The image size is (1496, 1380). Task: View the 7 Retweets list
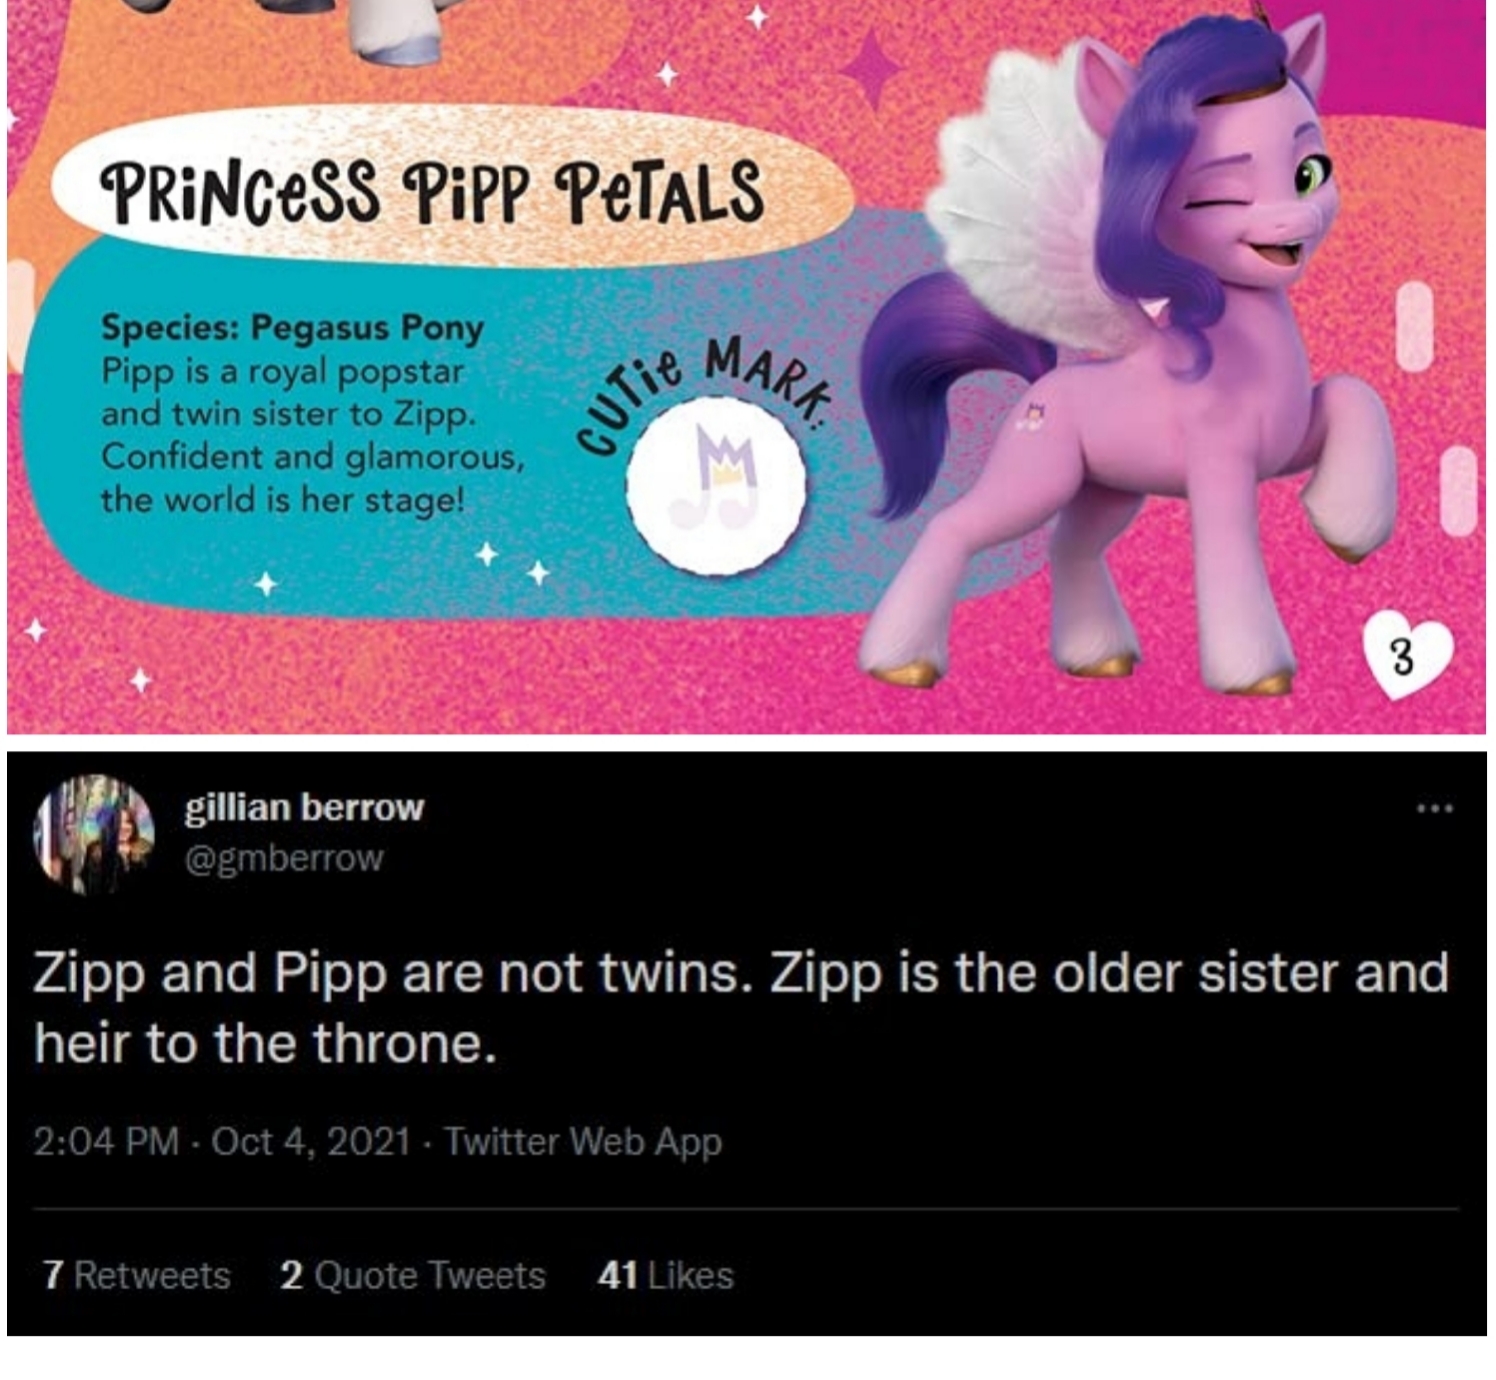[137, 1275]
